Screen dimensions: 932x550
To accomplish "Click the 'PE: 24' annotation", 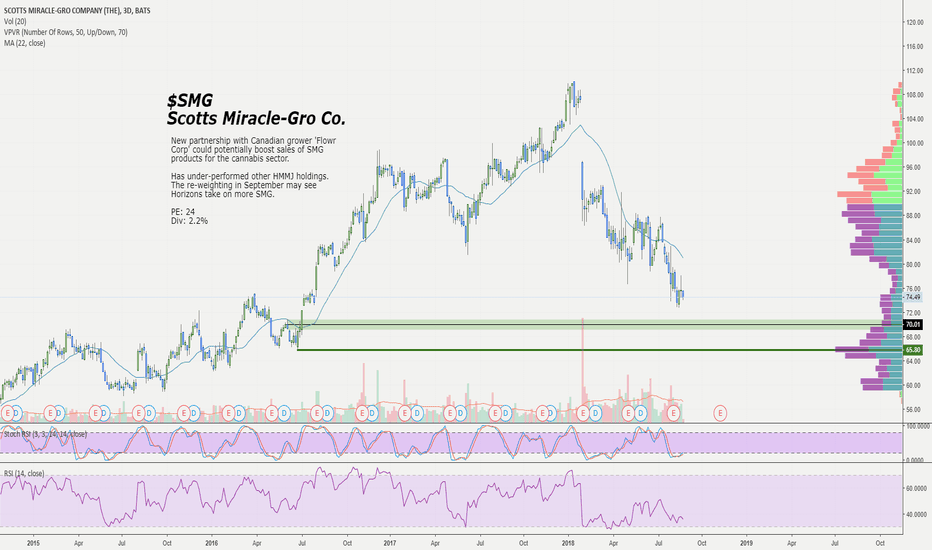I will tap(182, 212).
